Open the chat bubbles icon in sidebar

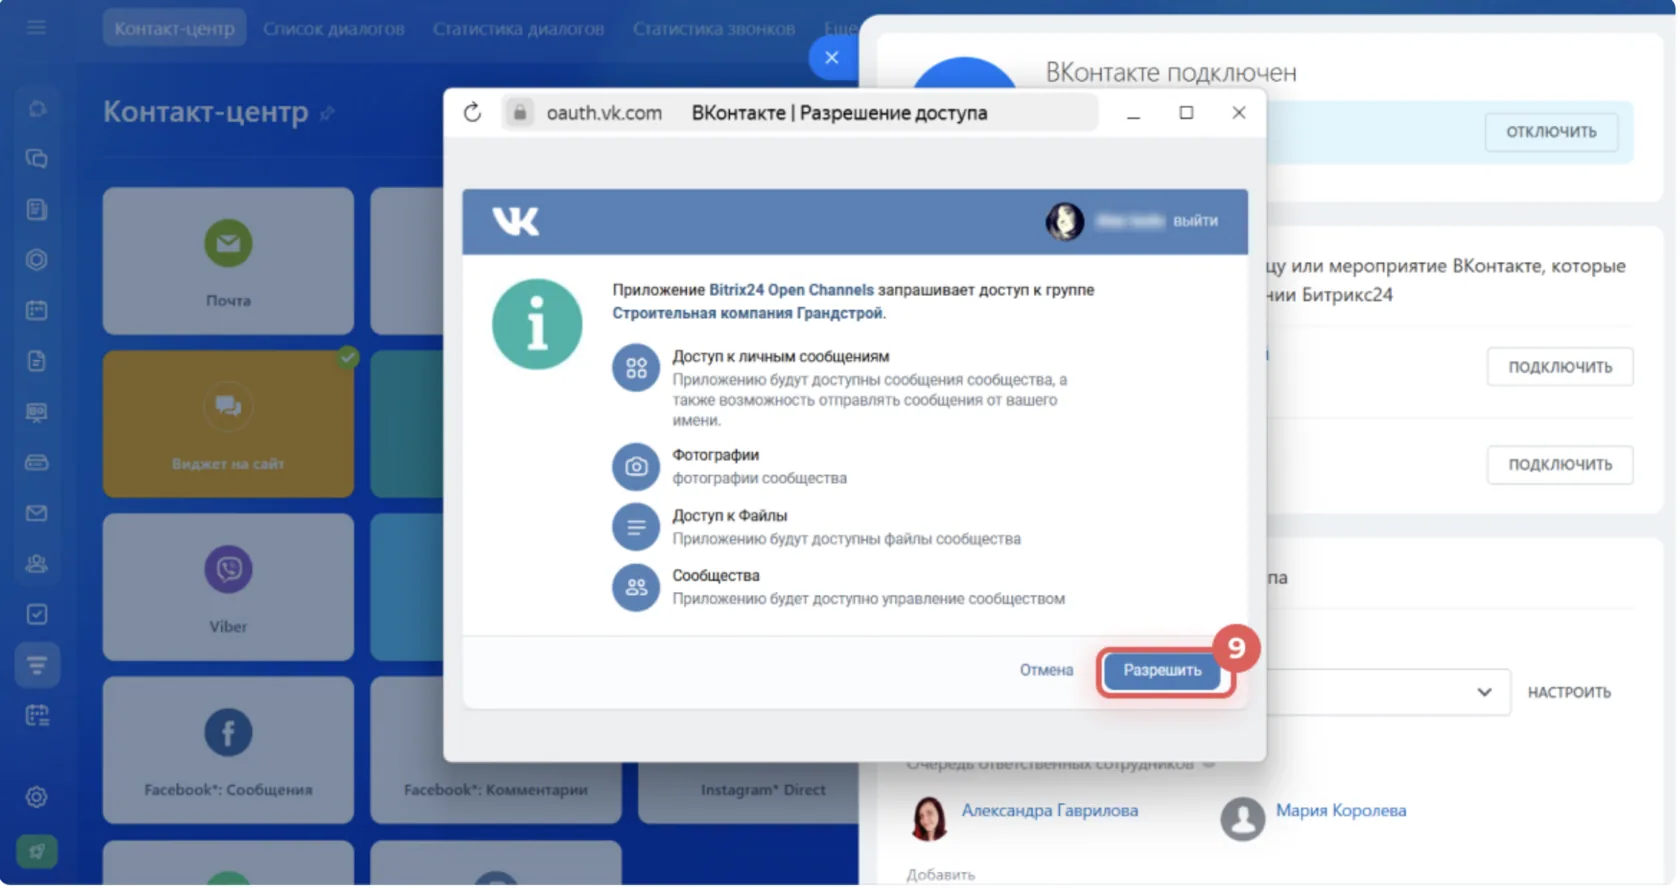tap(37, 158)
